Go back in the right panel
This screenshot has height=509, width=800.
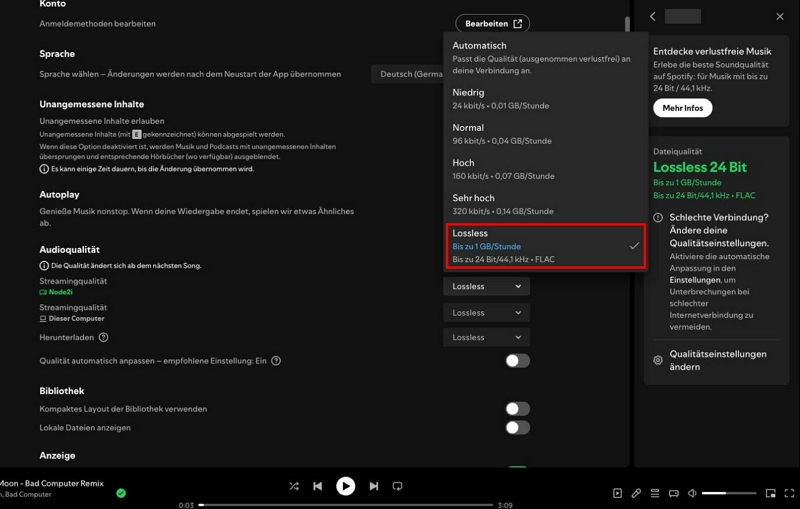tap(653, 16)
